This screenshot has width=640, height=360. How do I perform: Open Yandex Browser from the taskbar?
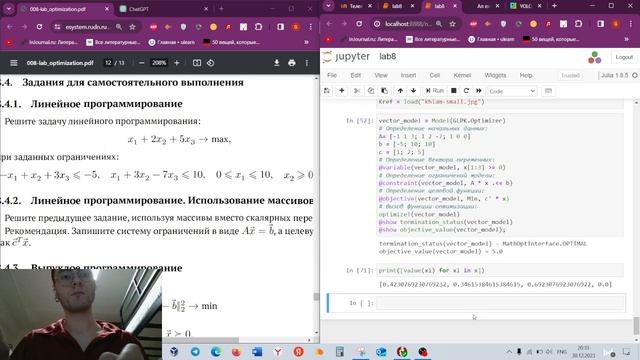point(278,351)
